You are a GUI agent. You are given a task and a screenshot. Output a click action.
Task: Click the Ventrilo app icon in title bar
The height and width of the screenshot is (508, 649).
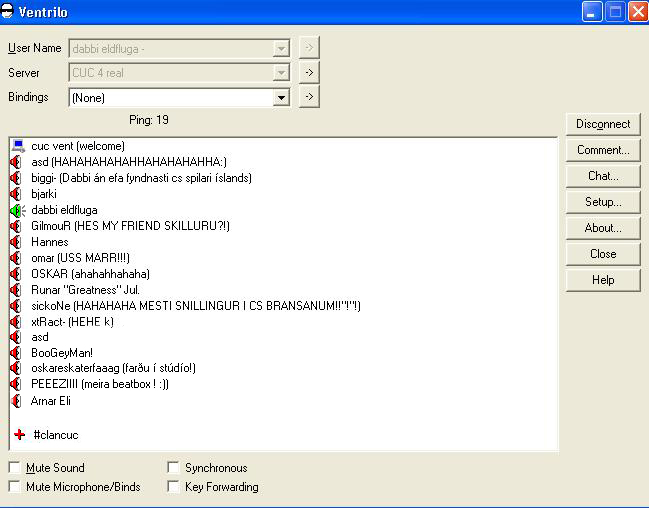pyautogui.click(x=7, y=11)
